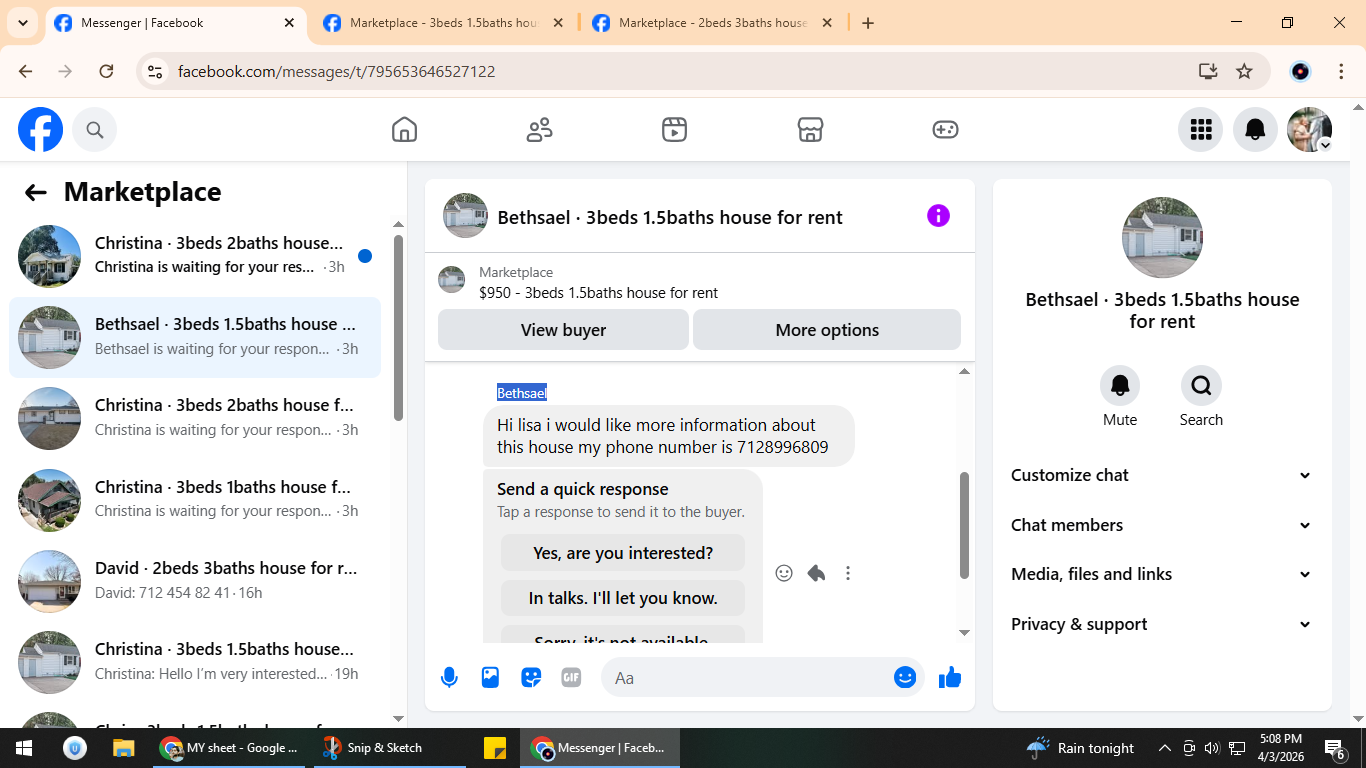Open emoji picker in message box
Image resolution: width=1366 pixels, height=768 pixels.
905,678
